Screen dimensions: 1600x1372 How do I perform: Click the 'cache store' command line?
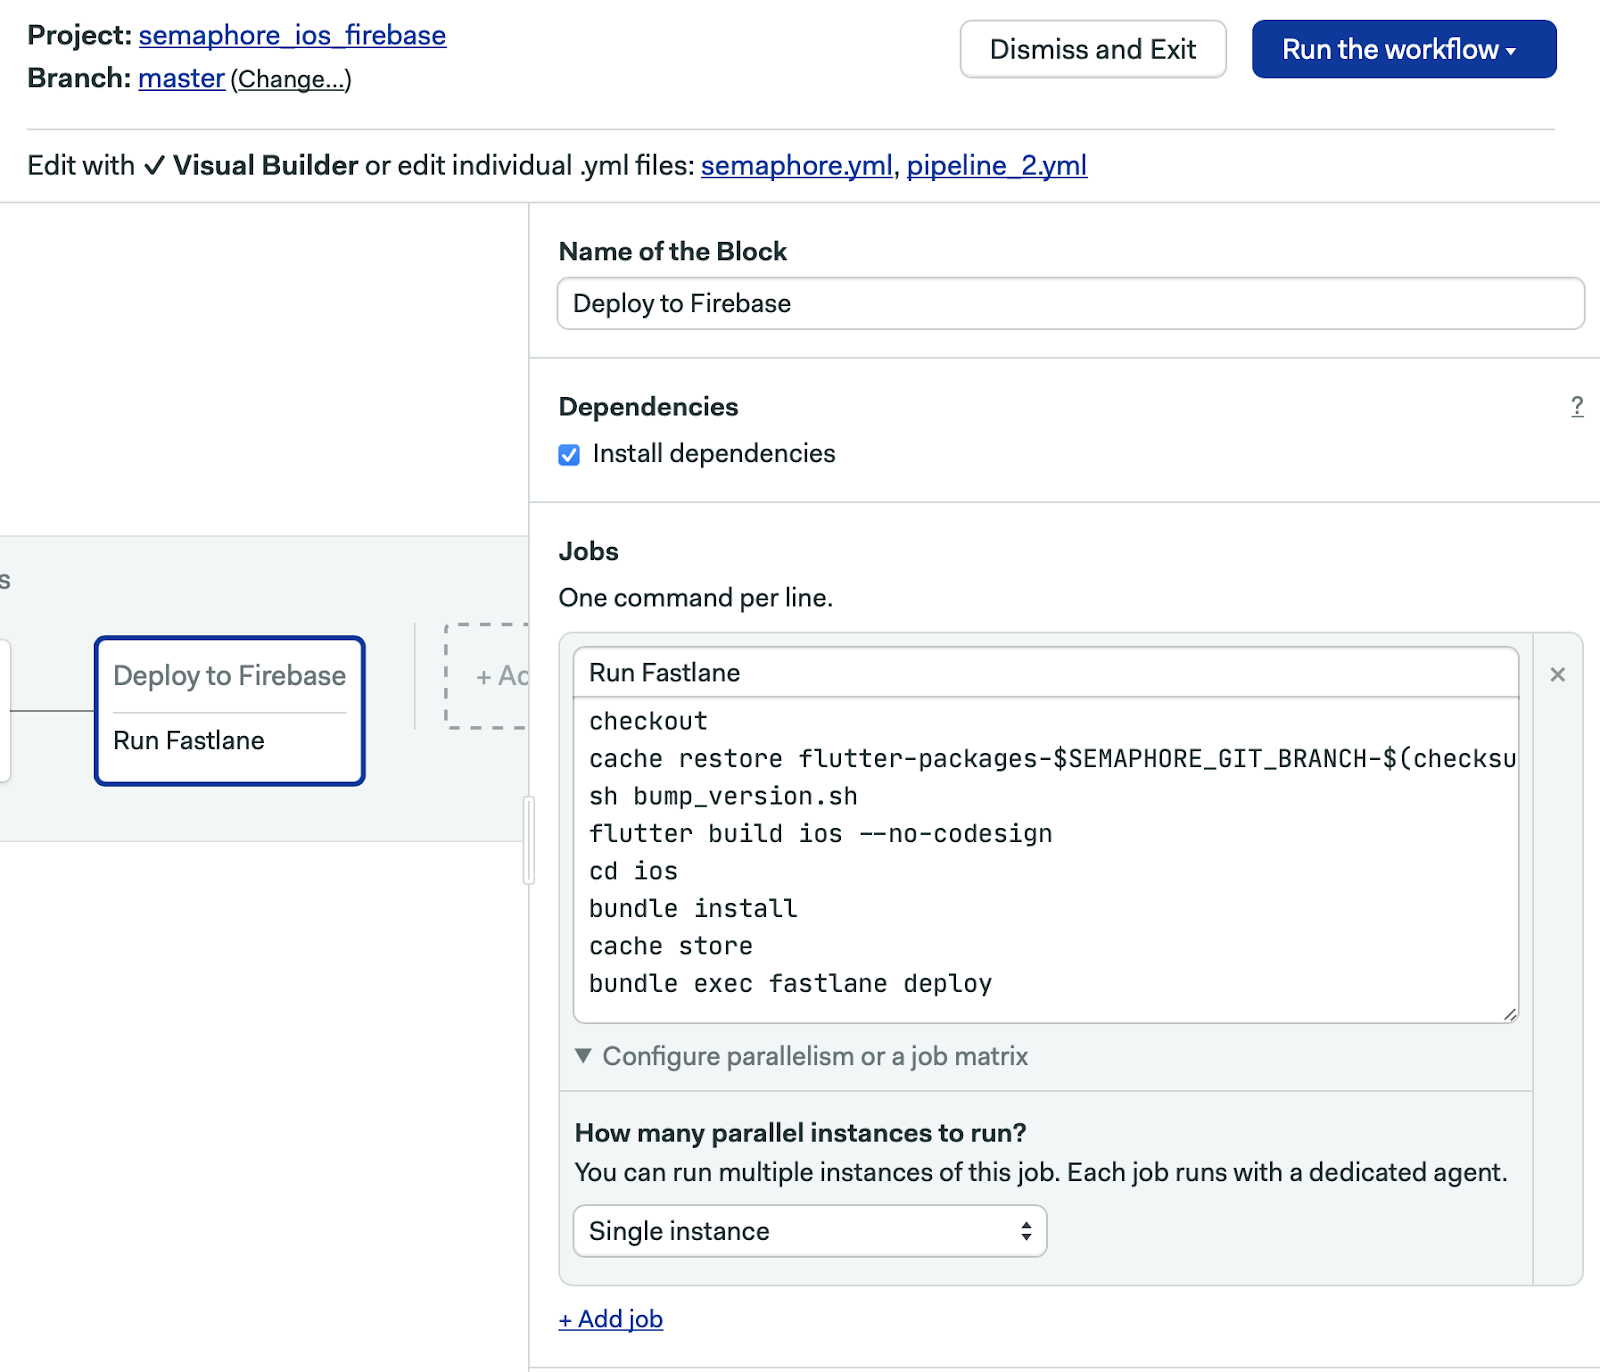coord(671,946)
